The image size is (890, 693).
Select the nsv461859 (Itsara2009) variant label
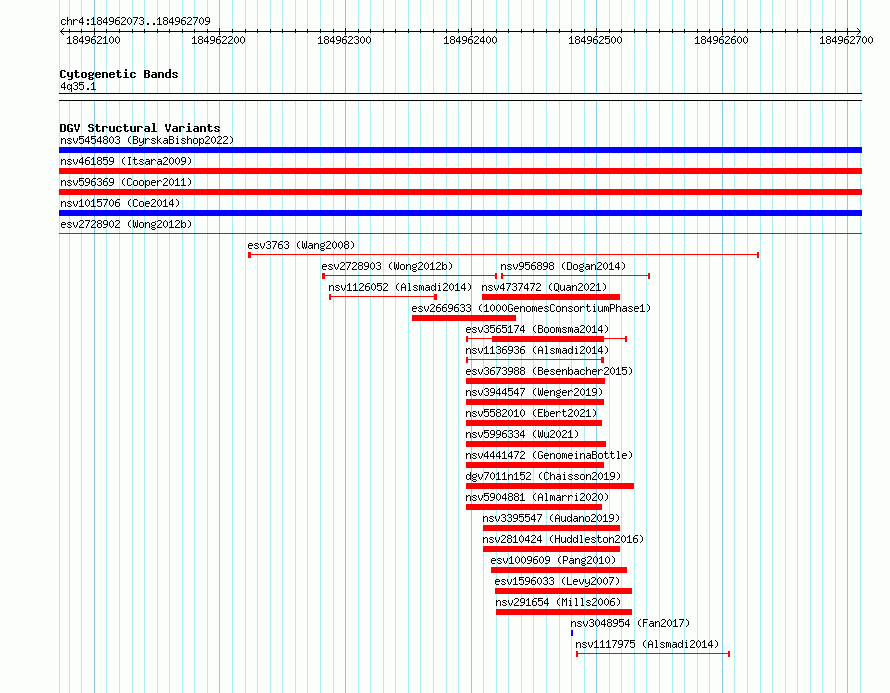(x=126, y=161)
